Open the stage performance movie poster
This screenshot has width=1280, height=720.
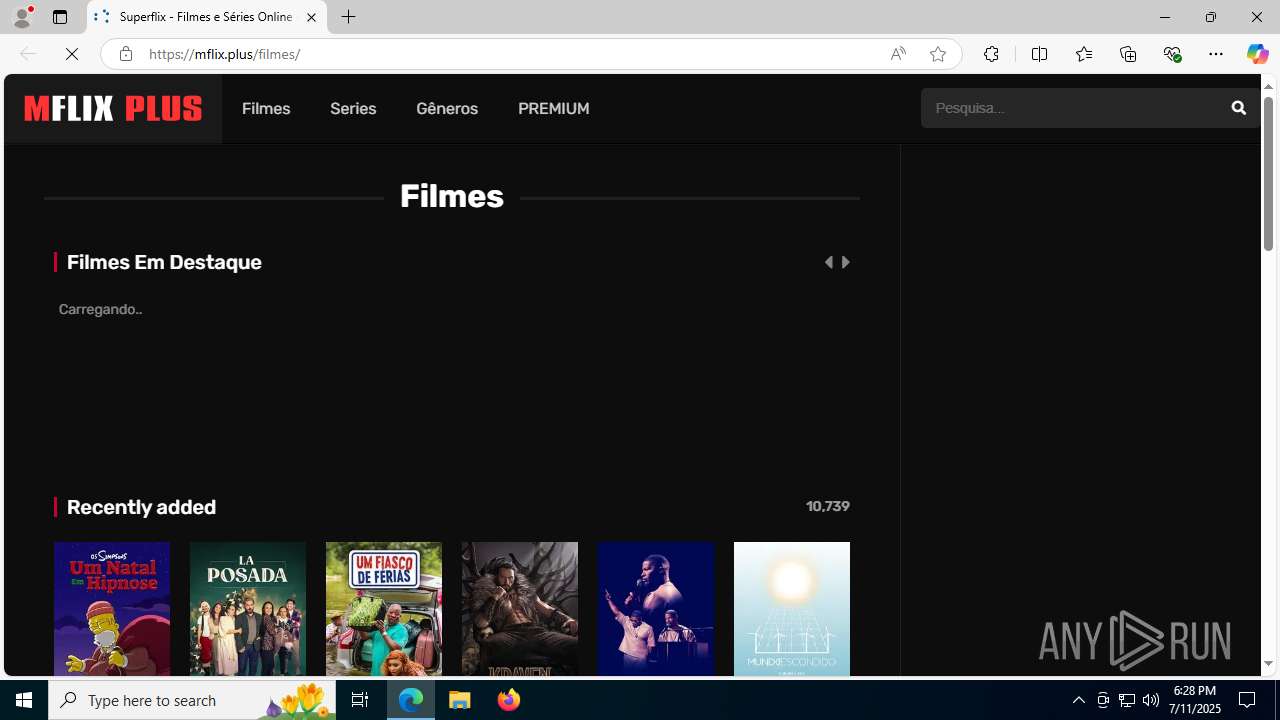[x=656, y=609]
